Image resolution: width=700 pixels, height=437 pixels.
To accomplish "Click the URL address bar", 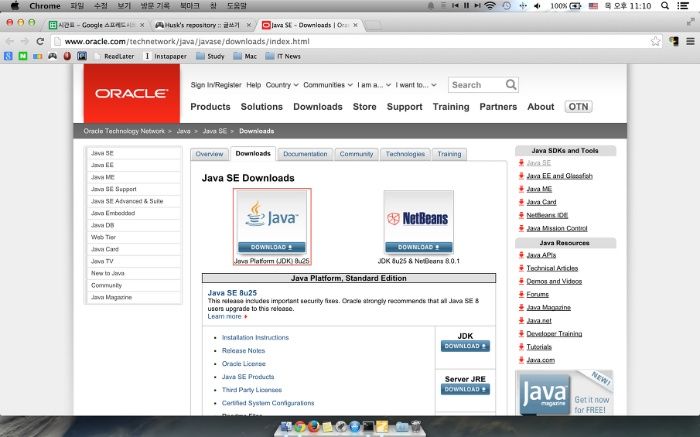I will click(x=355, y=42).
